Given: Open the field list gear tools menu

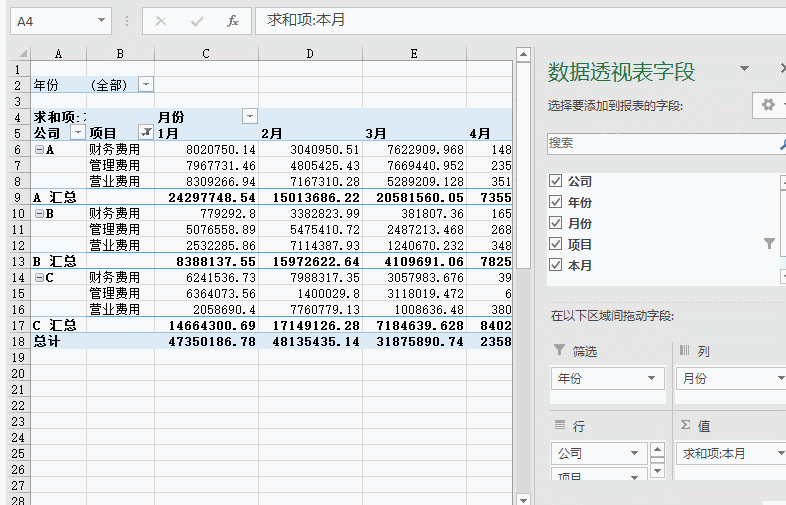Looking at the screenshot, I should 768,105.
